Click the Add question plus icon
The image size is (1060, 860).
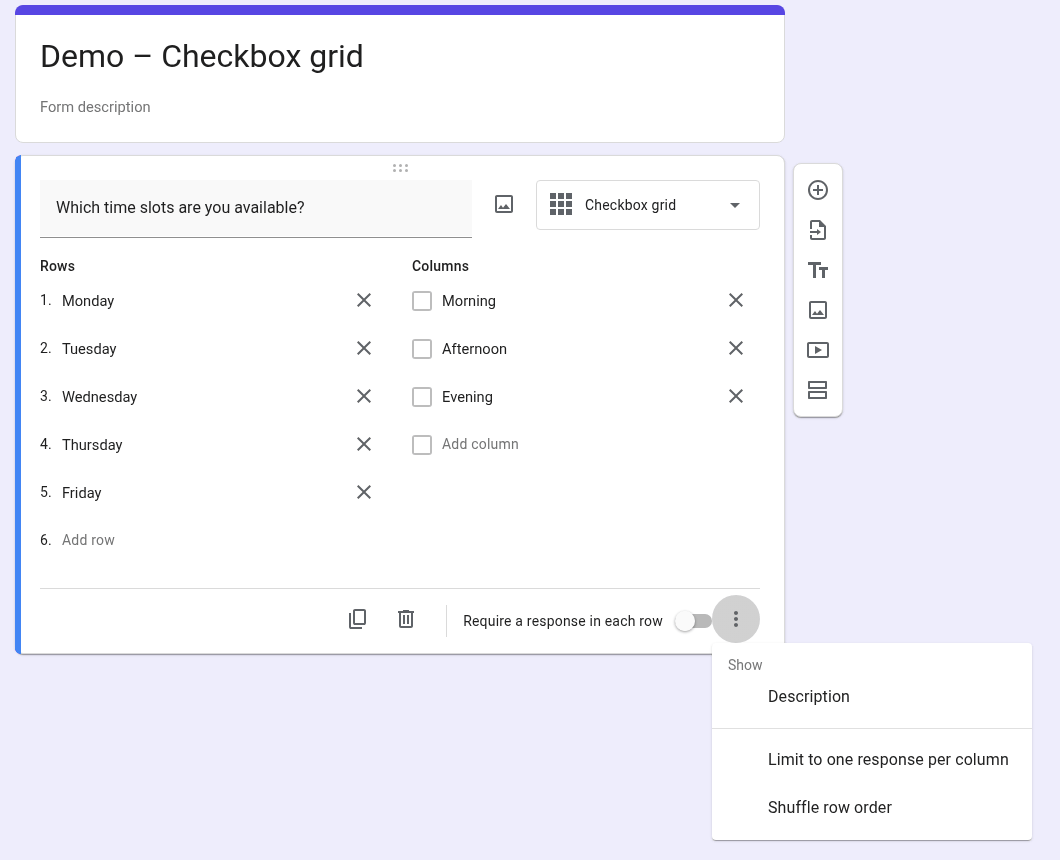point(817,190)
